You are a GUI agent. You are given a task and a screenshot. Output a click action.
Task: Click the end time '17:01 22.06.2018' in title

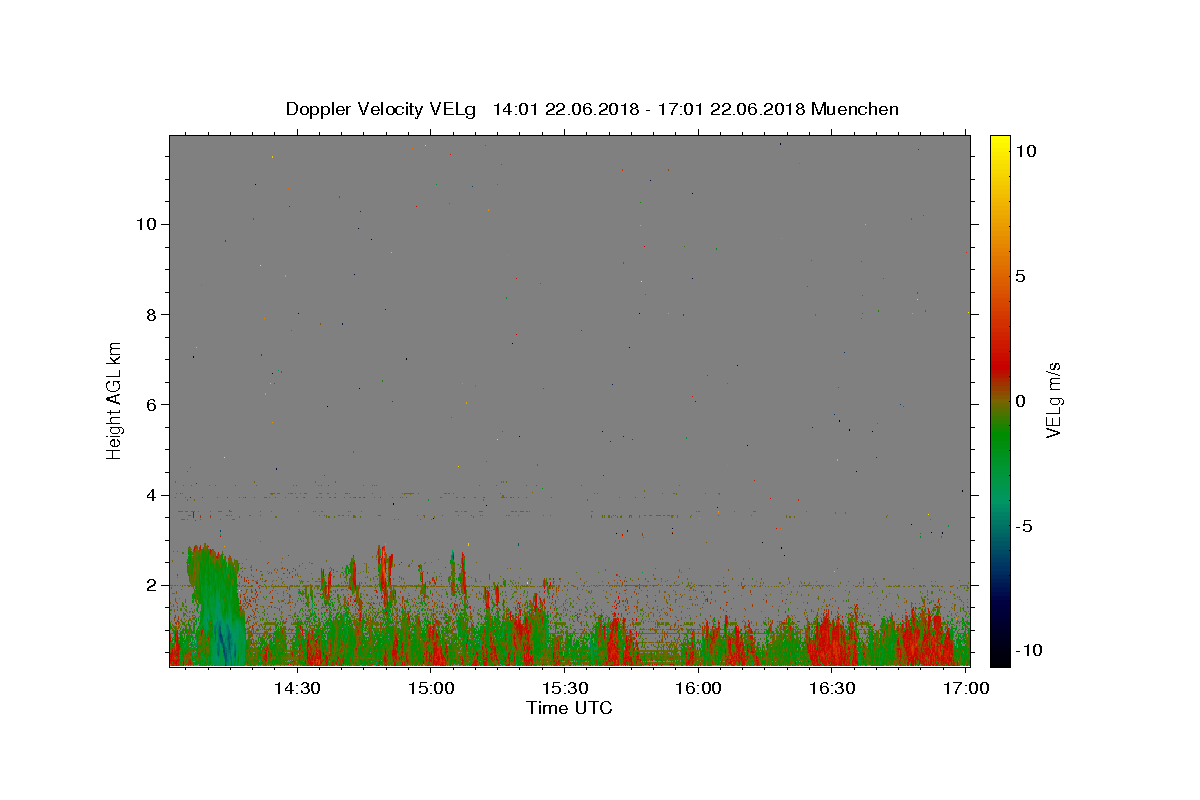734,109
